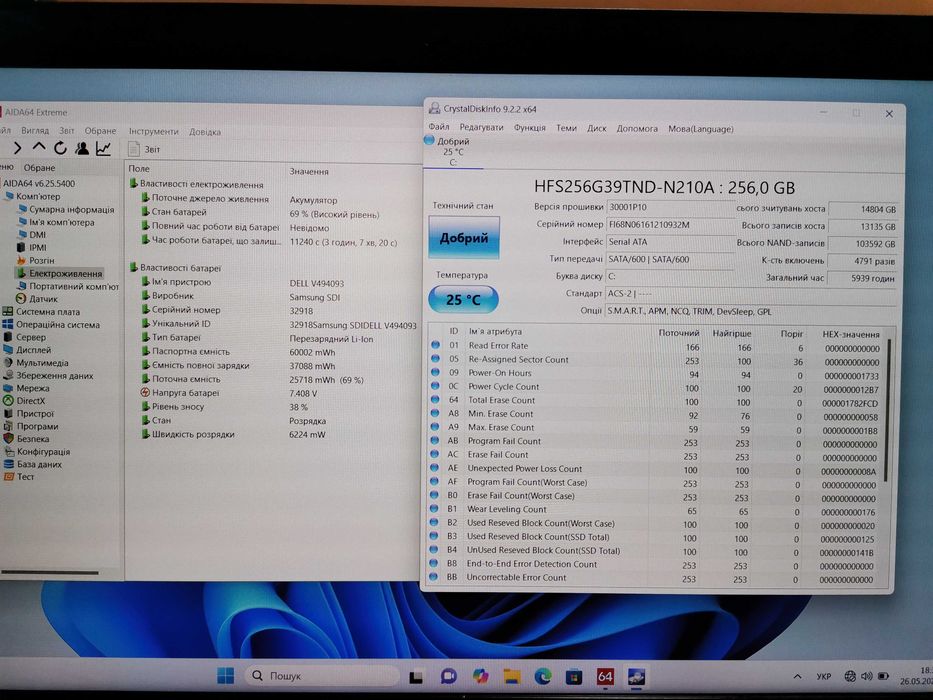Open the Вигляд menu in AIDA64

(35, 130)
